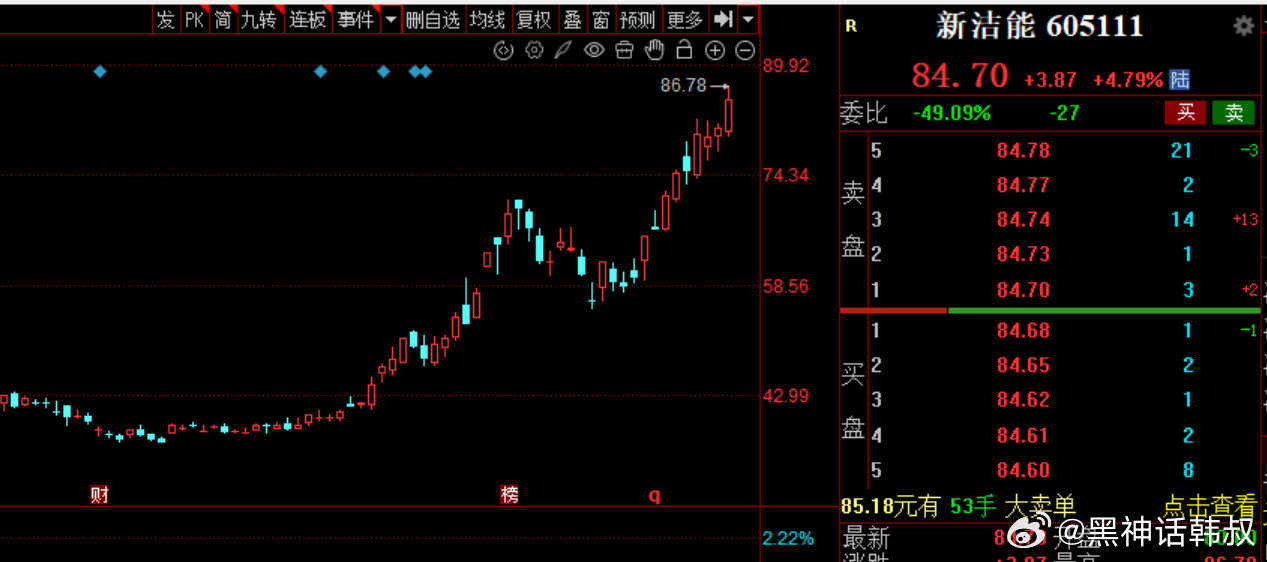Zoom in with the plus circle icon

point(714,50)
